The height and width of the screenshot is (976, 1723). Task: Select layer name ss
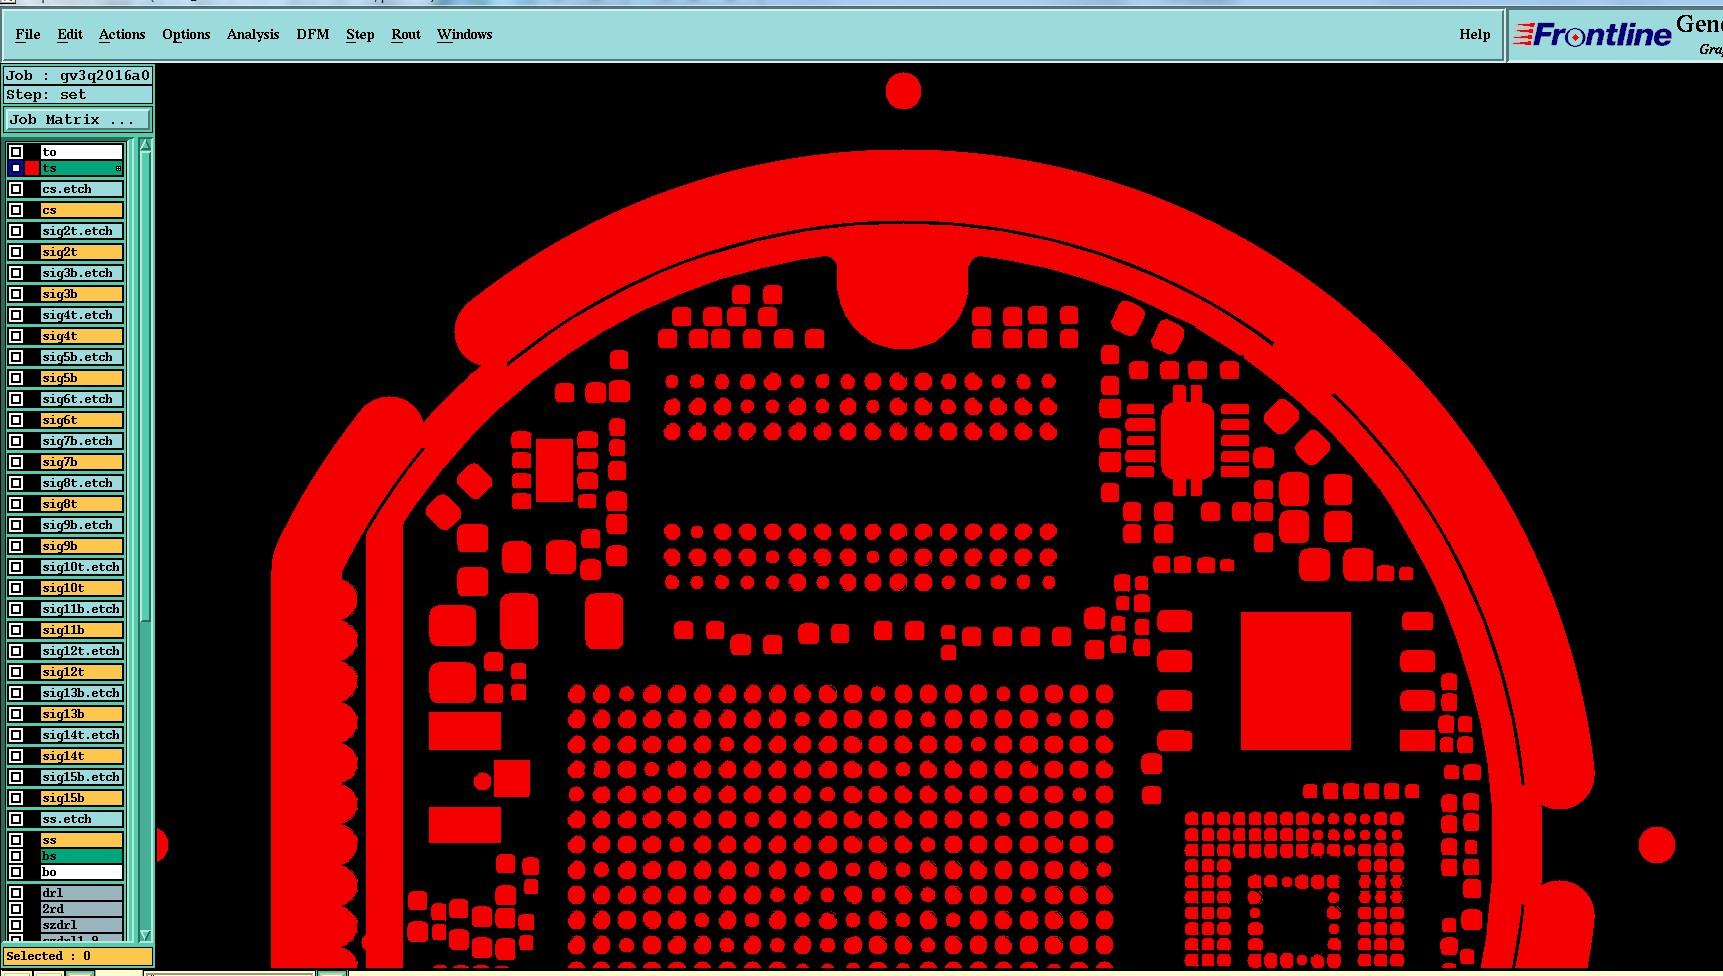click(82, 840)
